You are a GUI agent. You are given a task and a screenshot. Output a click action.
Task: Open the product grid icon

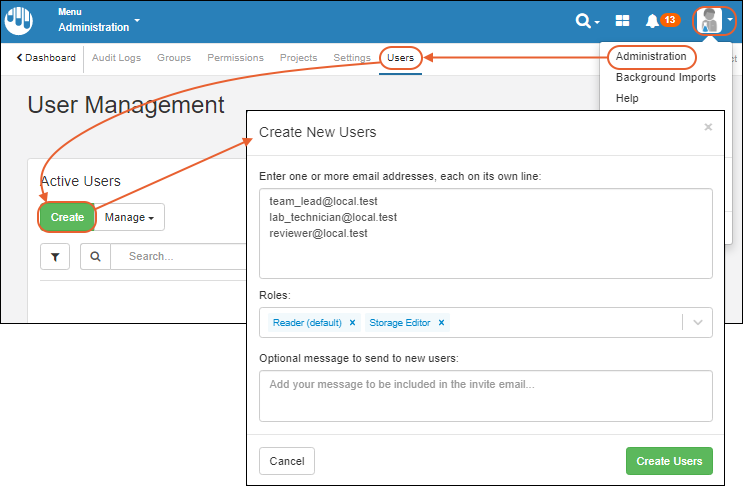coord(622,21)
